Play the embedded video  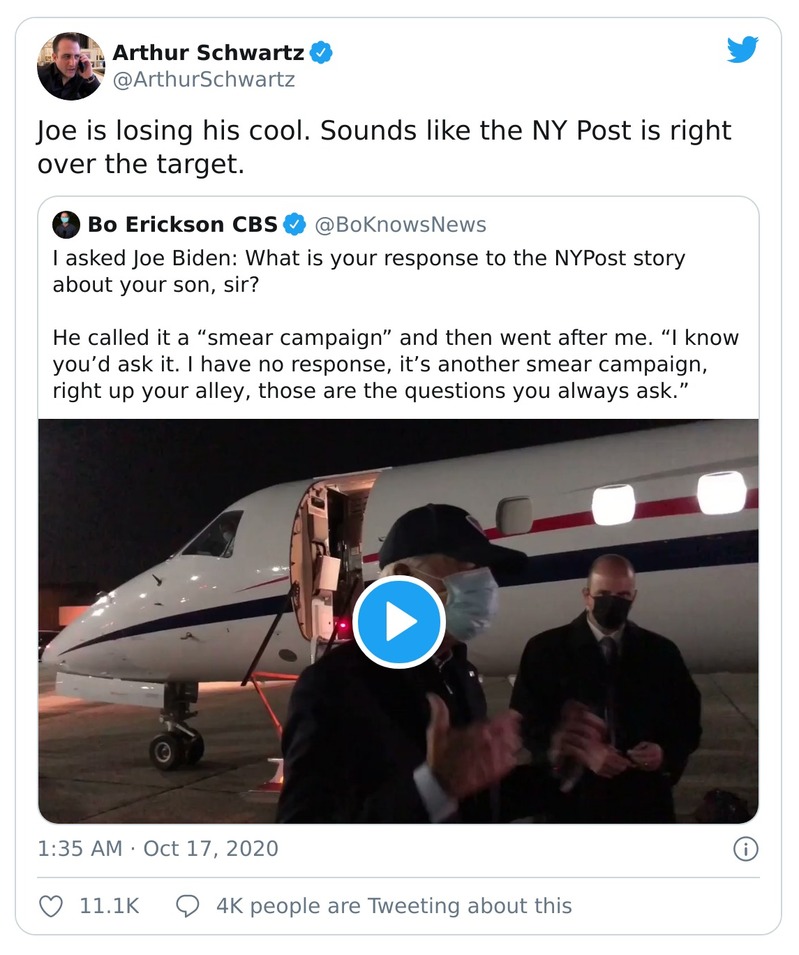click(x=398, y=622)
